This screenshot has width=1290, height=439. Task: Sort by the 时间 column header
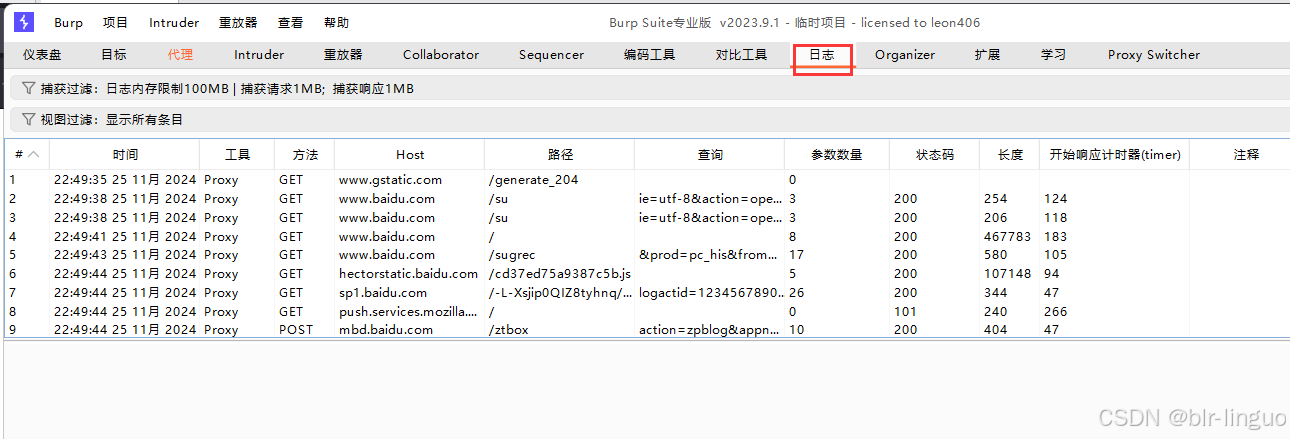point(125,155)
